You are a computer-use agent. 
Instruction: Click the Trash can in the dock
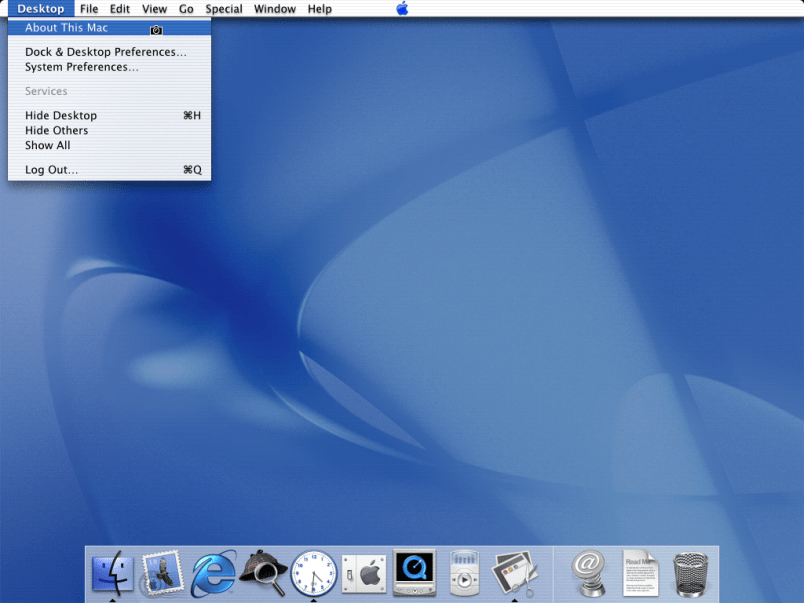[x=691, y=574]
